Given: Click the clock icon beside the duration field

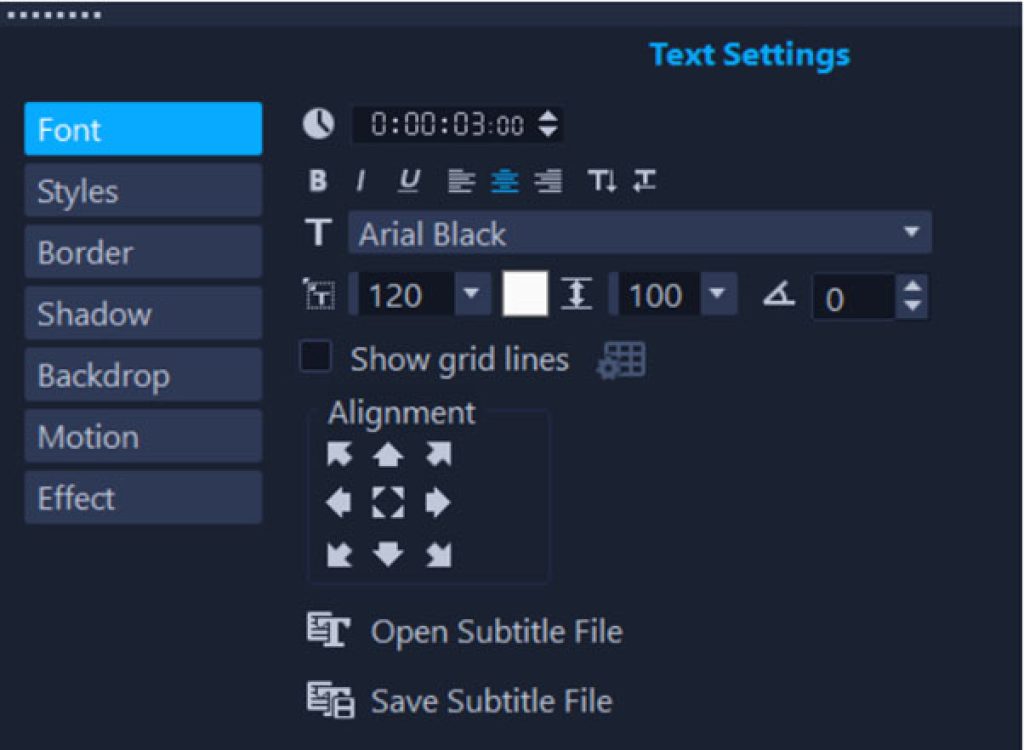Looking at the screenshot, I should [317, 124].
